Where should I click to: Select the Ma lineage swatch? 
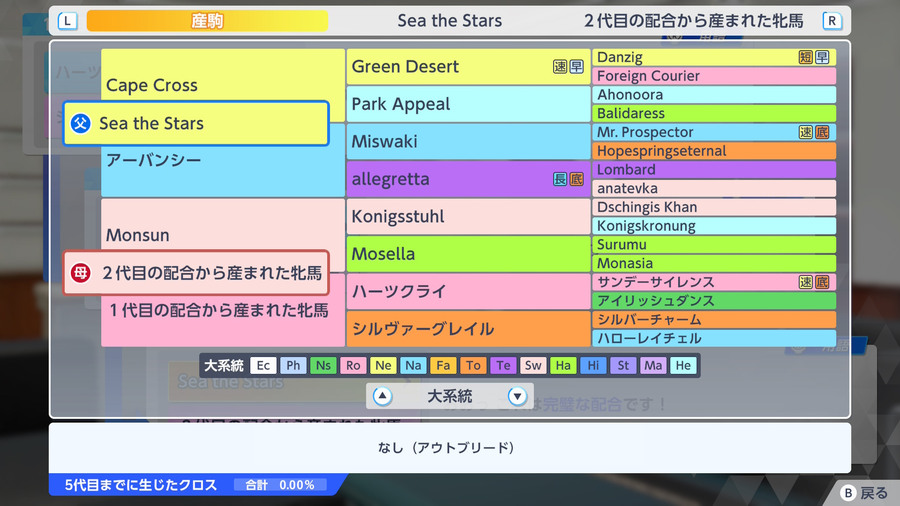click(x=653, y=365)
